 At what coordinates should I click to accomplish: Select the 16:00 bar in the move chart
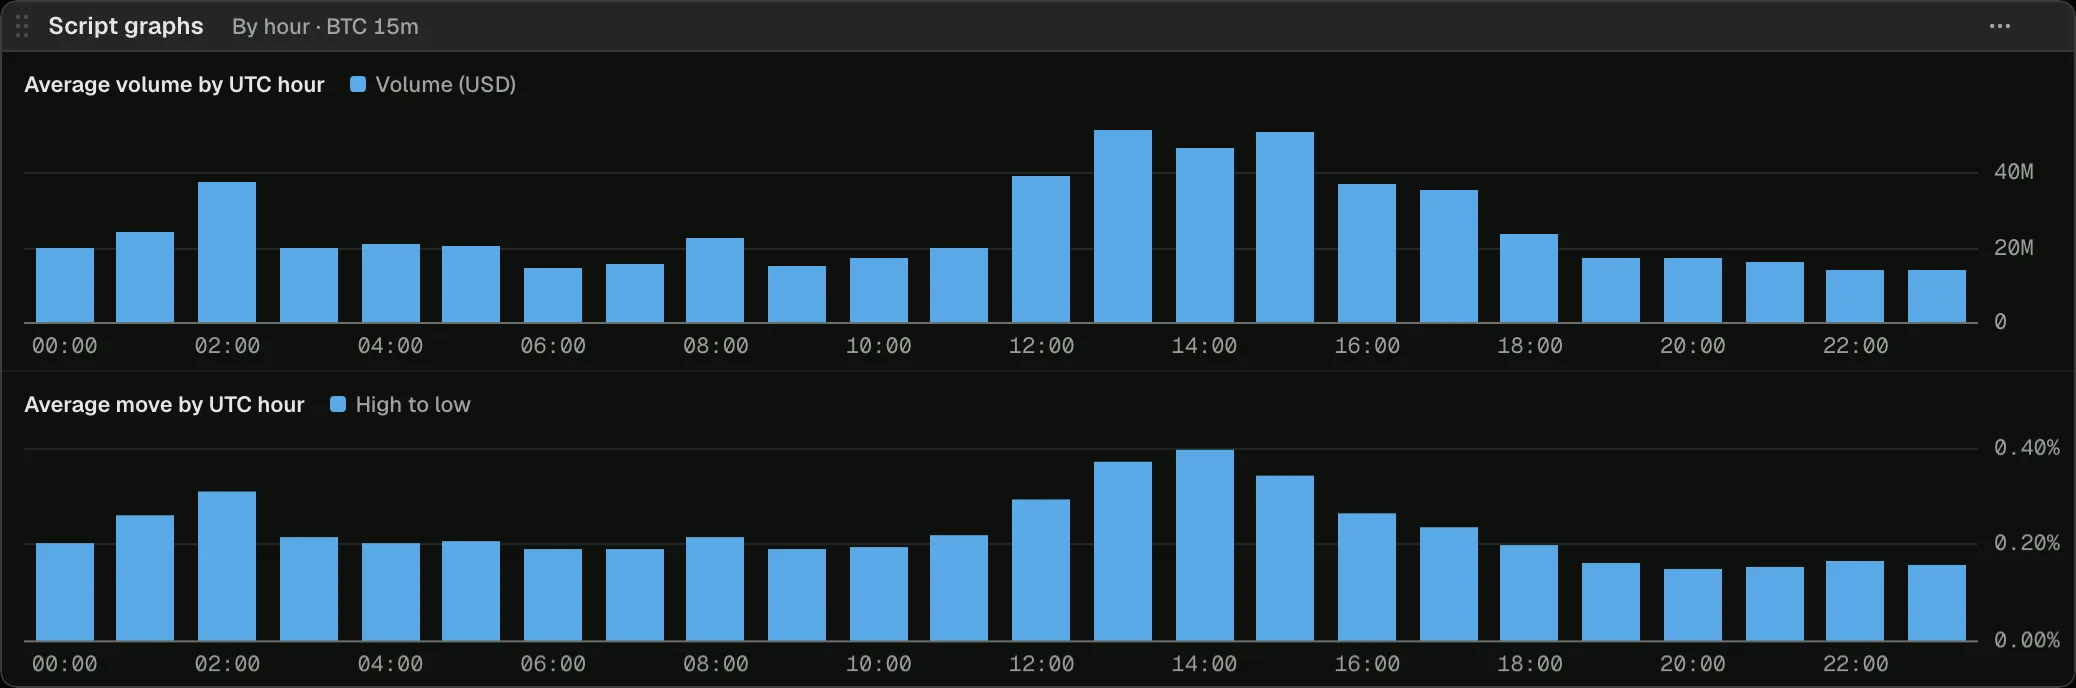coord(1367,577)
